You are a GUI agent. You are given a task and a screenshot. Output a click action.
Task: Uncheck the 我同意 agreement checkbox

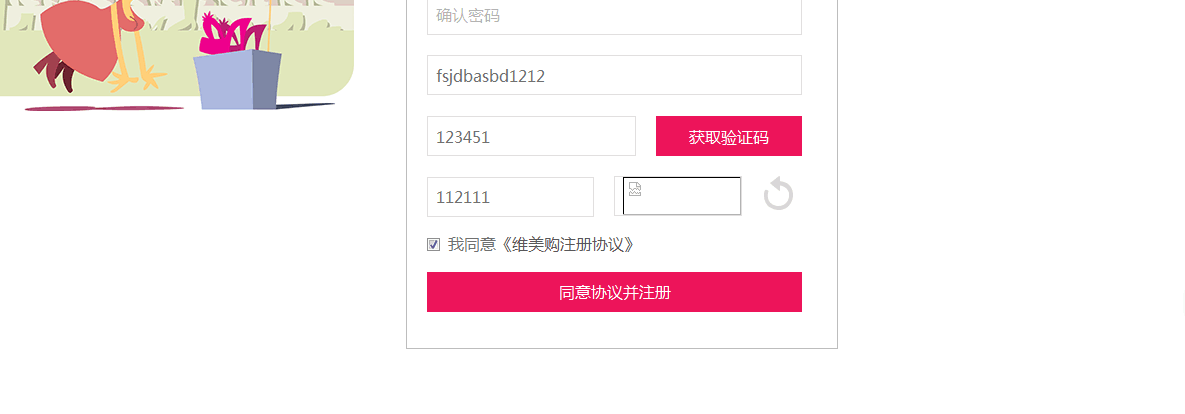pyautogui.click(x=434, y=245)
